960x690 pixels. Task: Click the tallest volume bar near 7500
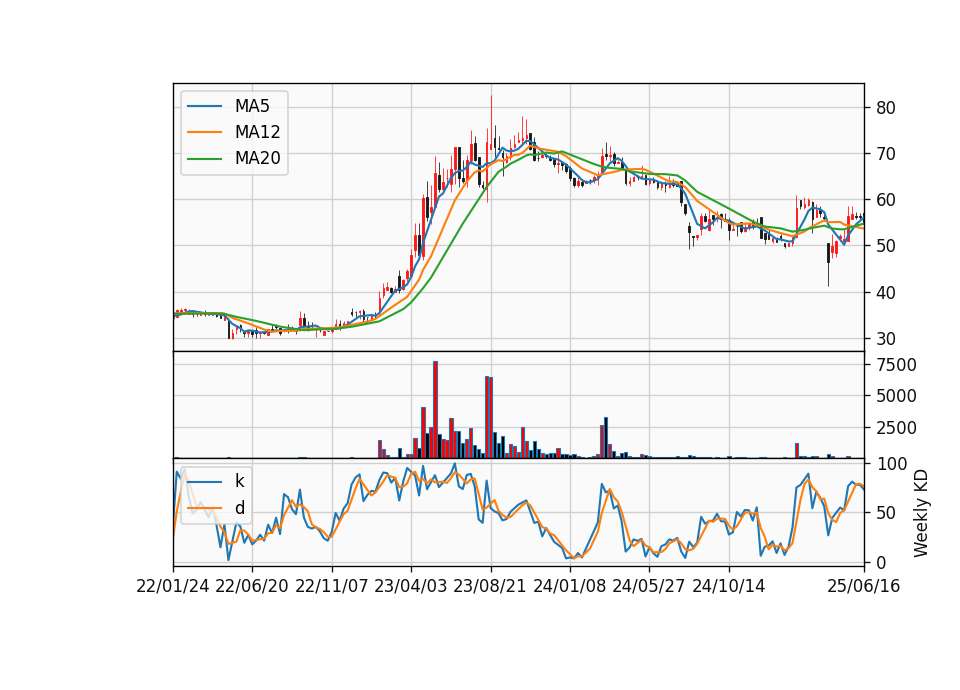(435, 410)
